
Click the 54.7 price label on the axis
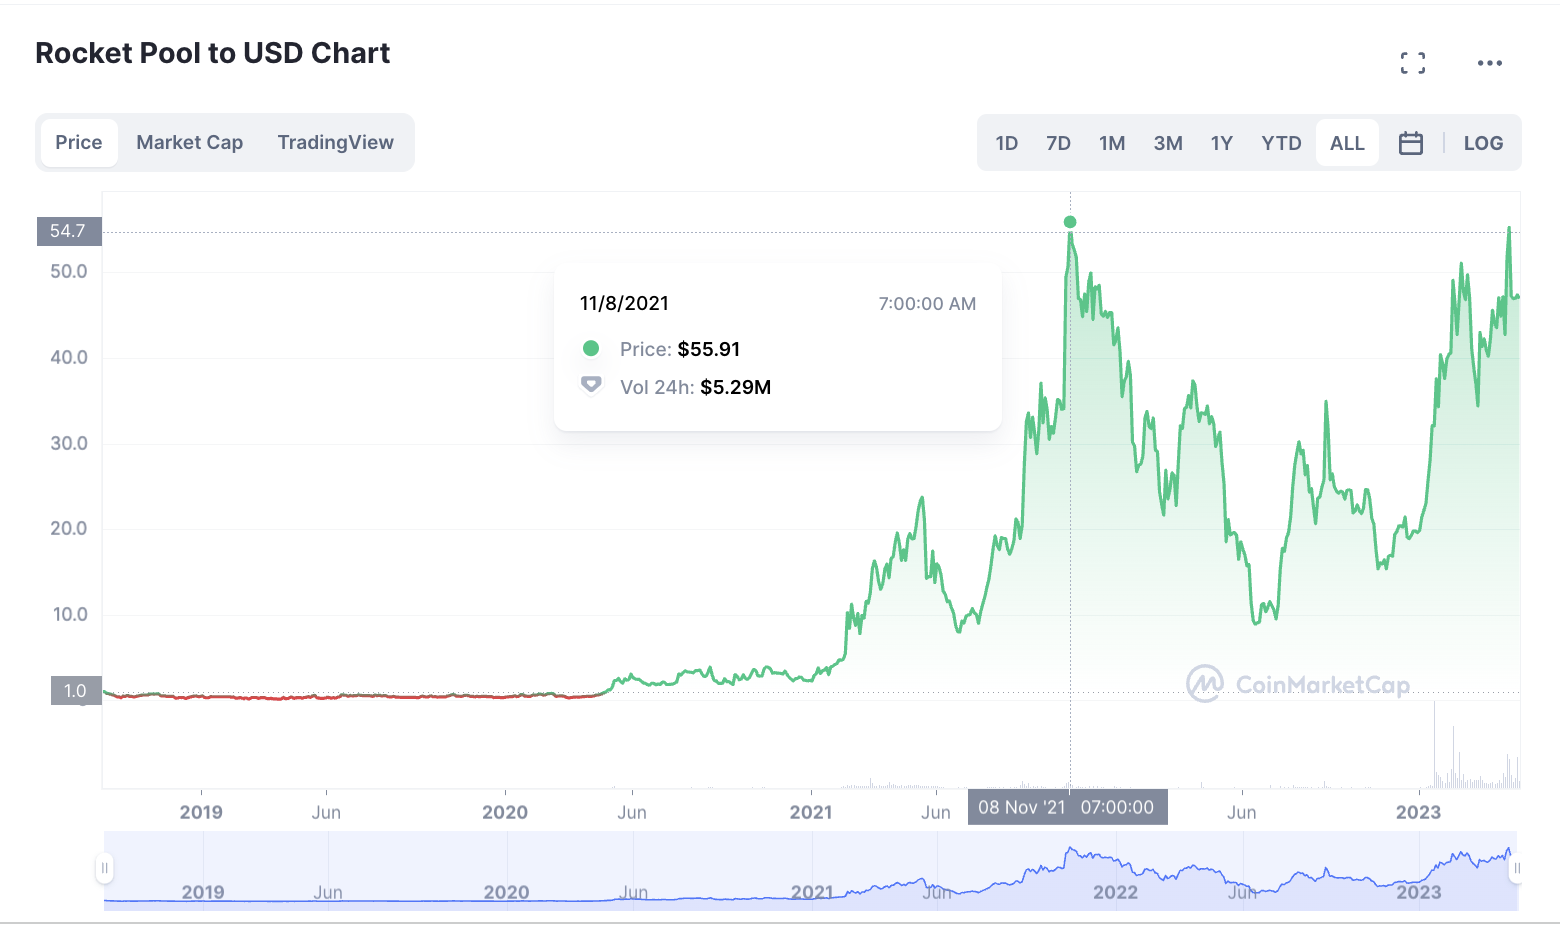tap(68, 231)
